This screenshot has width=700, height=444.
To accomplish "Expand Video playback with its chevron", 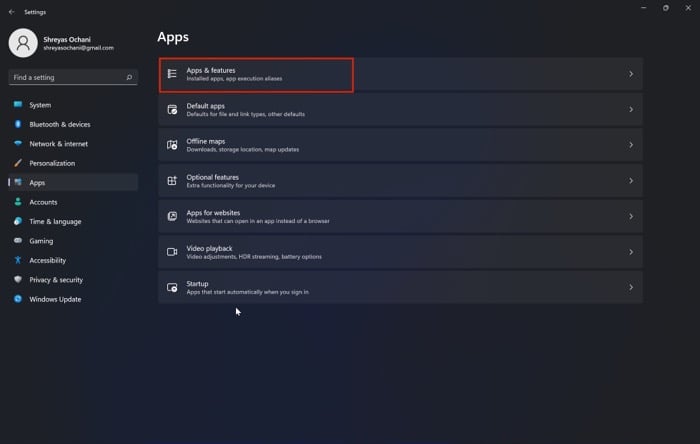I will [631, 252].
